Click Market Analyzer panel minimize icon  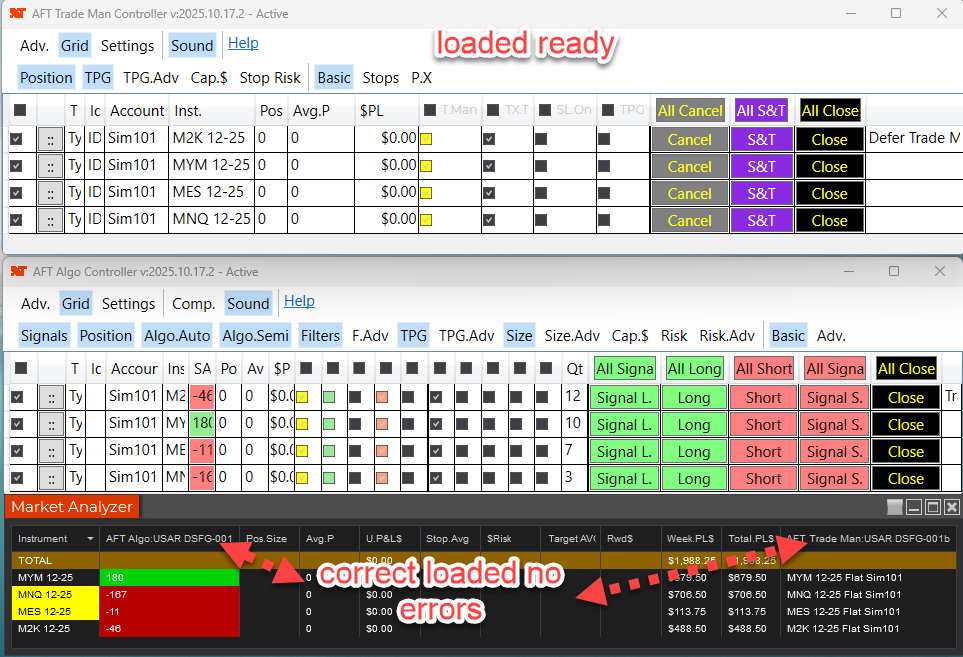click(x=914, y=507)
